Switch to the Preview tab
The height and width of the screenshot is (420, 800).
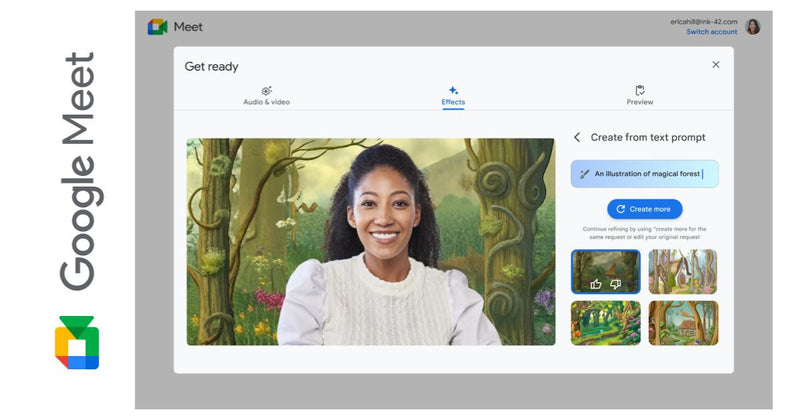tap(640, 96)
